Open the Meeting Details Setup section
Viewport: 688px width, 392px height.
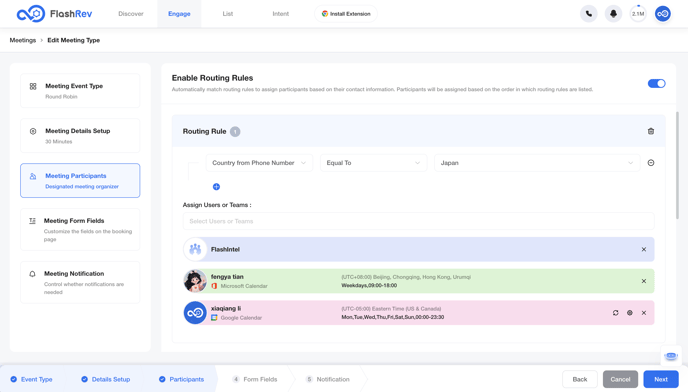pyautogui.click(x=80, y=136)
